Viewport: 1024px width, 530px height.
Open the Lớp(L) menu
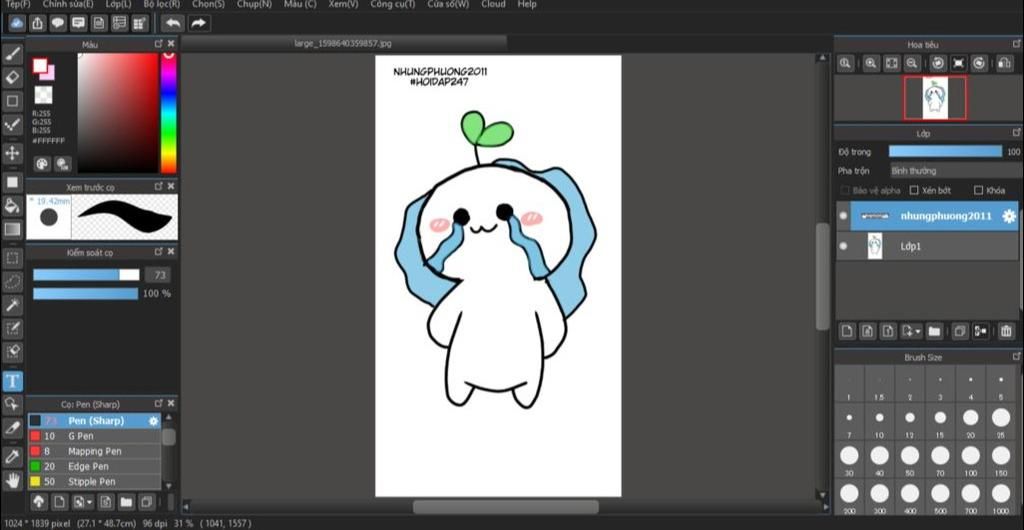point(118,4)
